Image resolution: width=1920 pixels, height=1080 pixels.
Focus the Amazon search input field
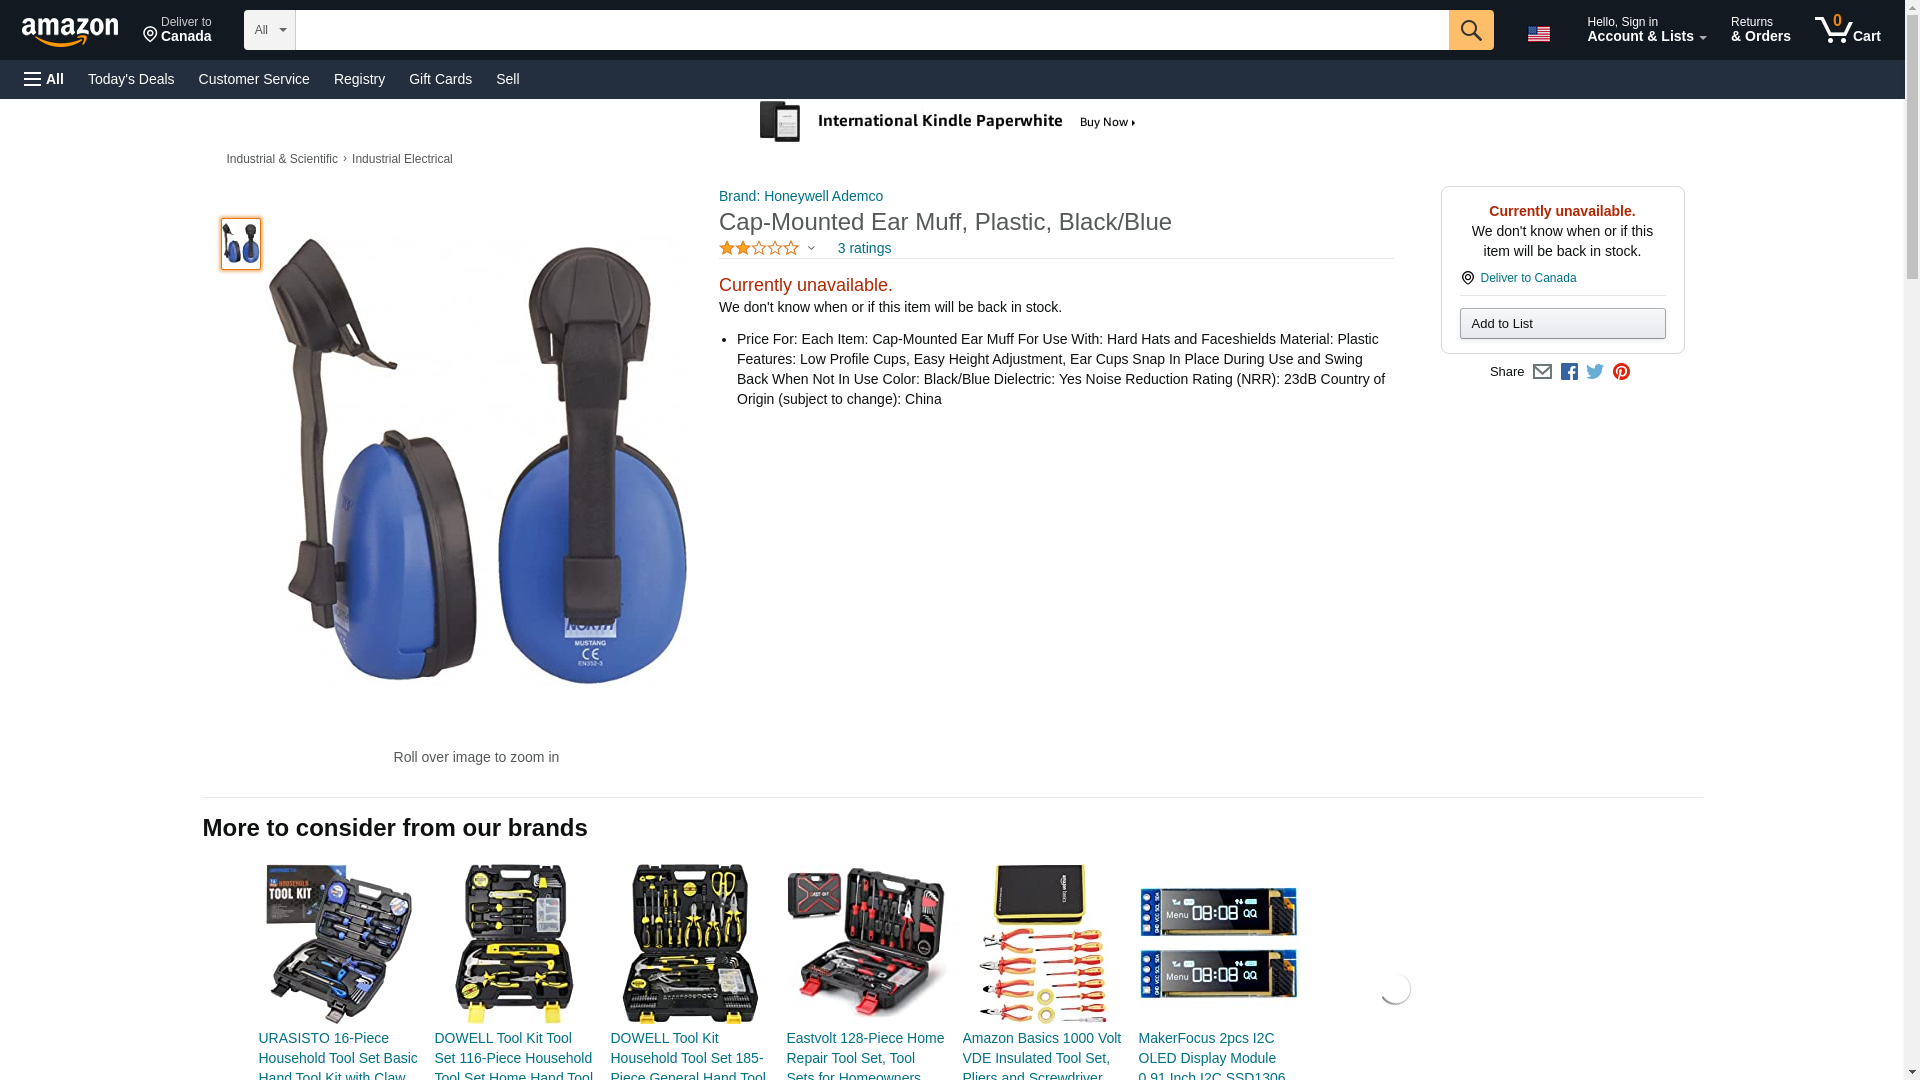(872, 30)
